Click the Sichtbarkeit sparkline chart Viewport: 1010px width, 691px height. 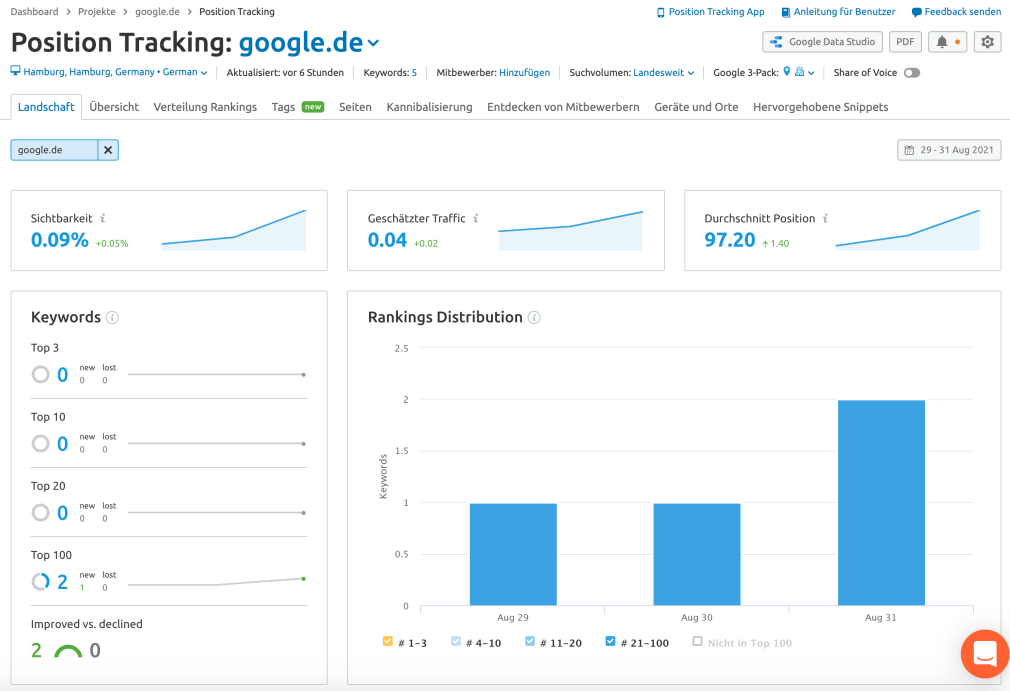coord(234,230)
